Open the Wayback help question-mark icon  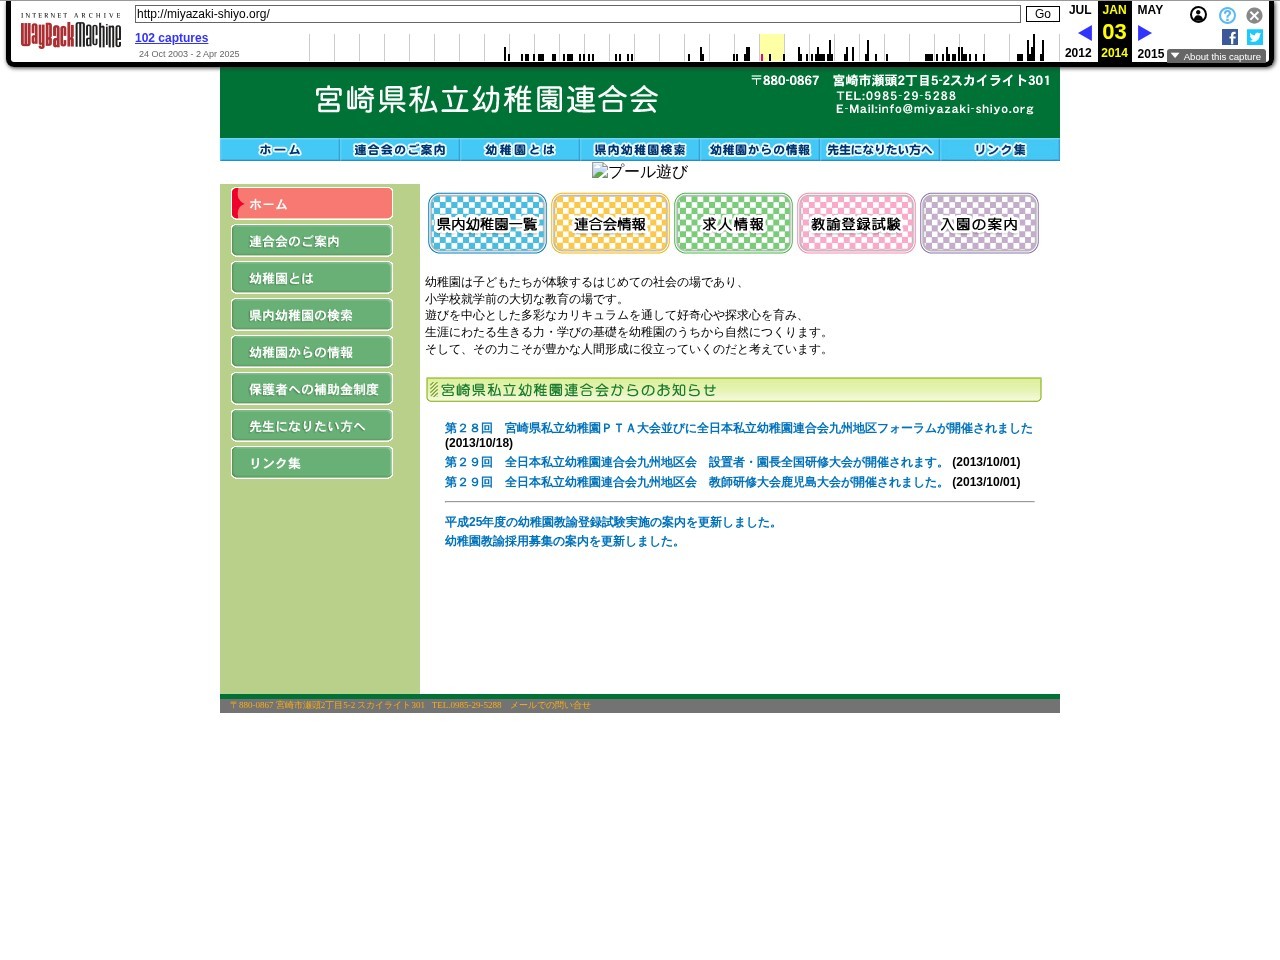[1227, 15]
